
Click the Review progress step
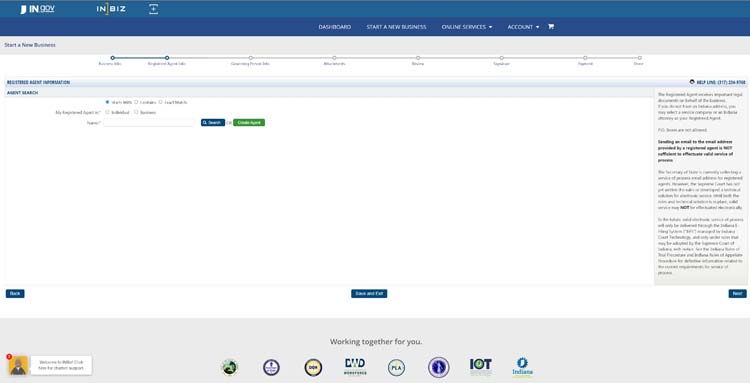point(418,58)
